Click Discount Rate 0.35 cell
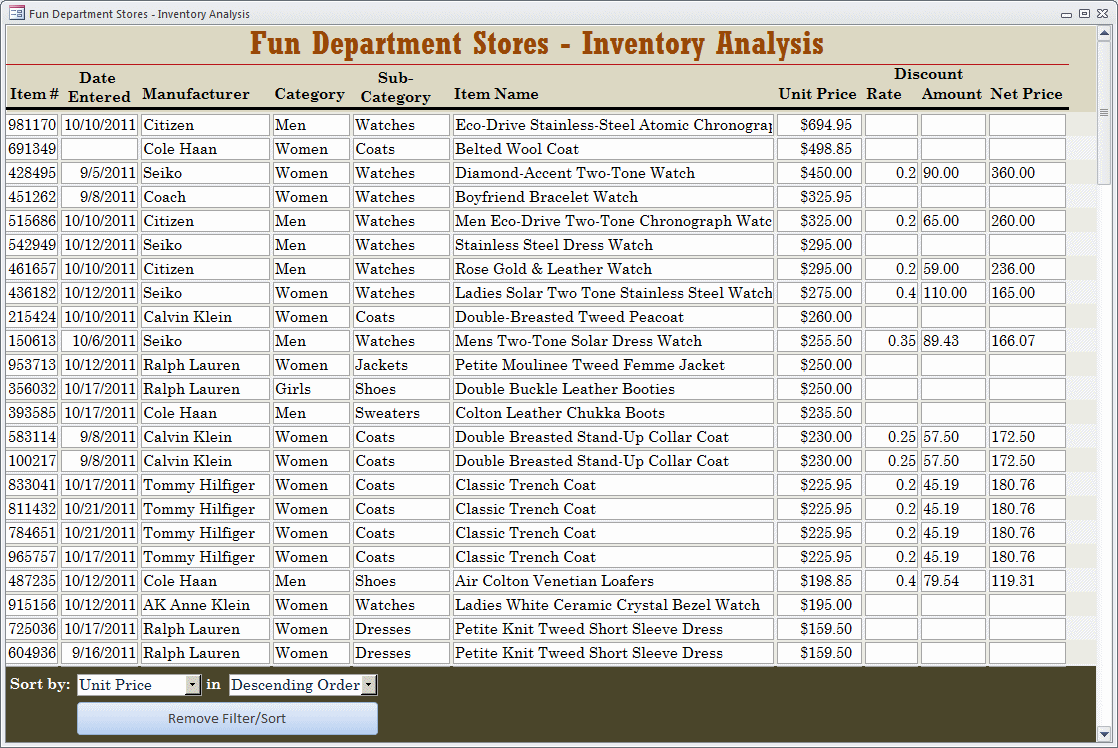The image size is (1118, 748). coord(891,341)
